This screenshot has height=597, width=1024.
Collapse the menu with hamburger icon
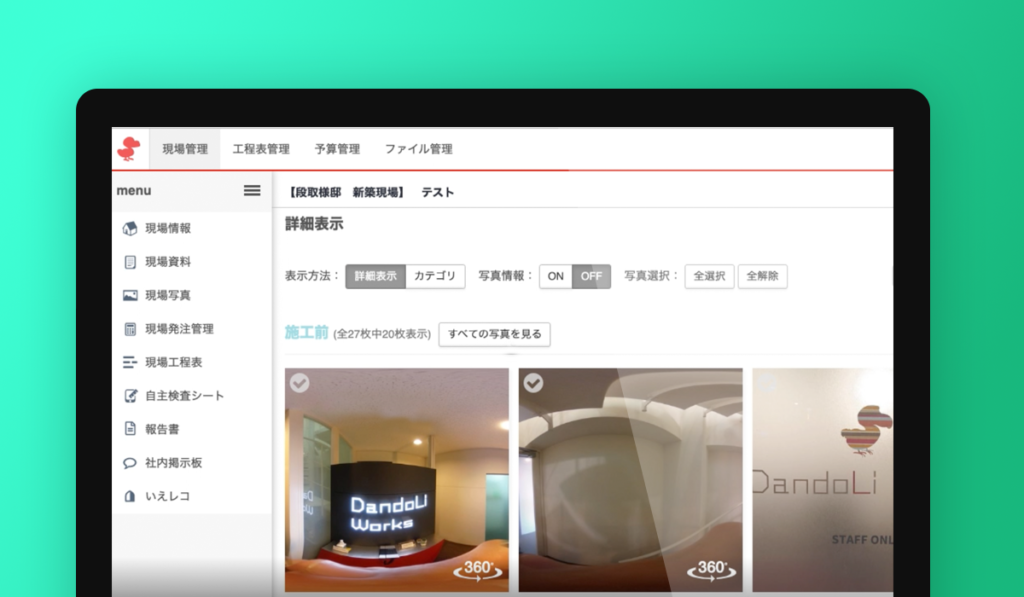[252, 191]
